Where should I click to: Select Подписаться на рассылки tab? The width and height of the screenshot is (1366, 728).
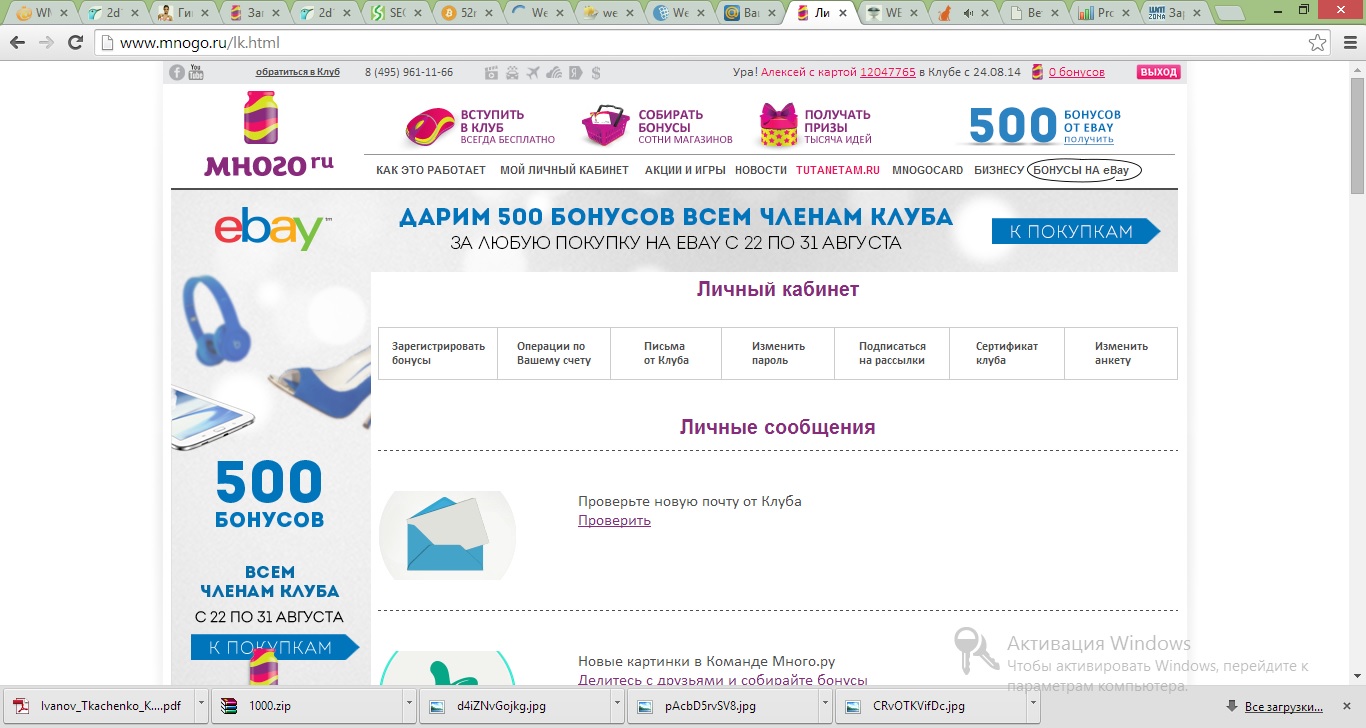(892, 353)
